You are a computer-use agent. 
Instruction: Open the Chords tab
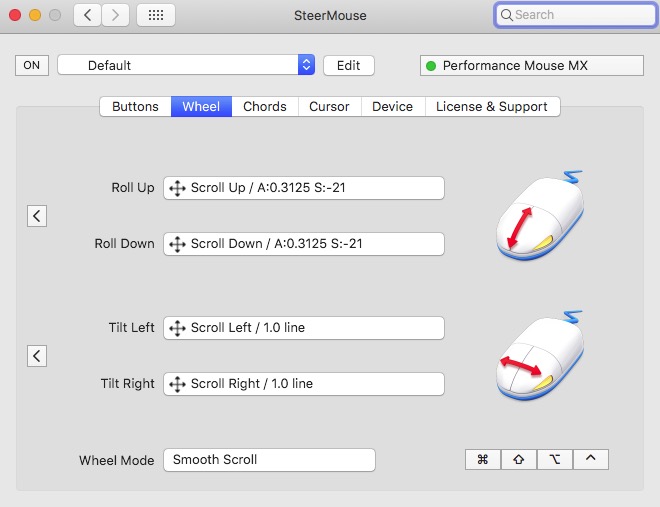point(265,106)
